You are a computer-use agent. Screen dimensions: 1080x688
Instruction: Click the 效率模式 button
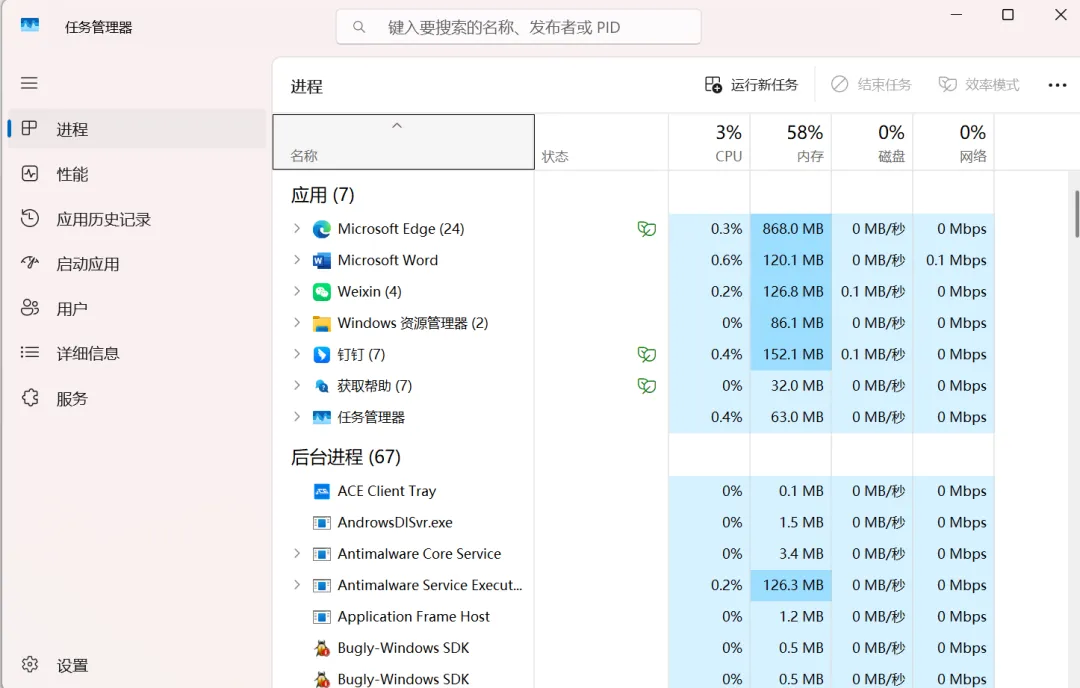(979, 85)
